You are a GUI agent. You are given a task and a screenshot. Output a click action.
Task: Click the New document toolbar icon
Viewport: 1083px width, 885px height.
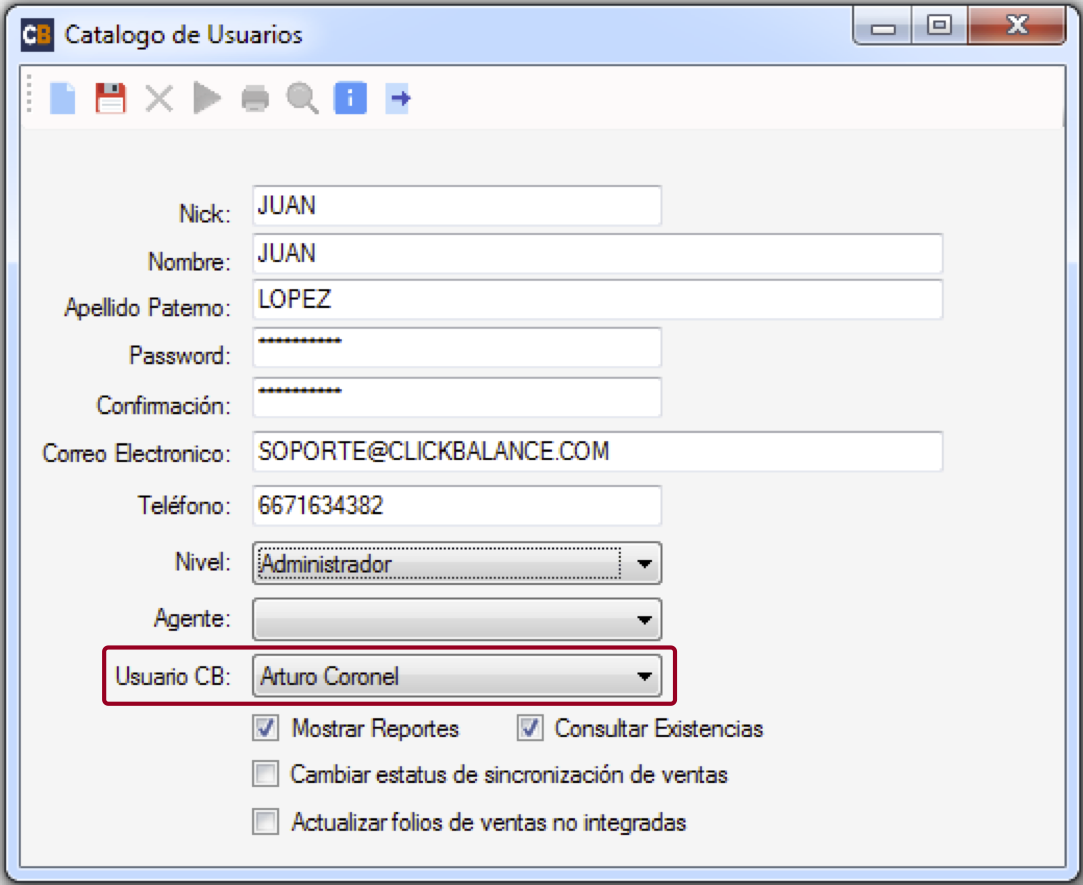[63, 98]
